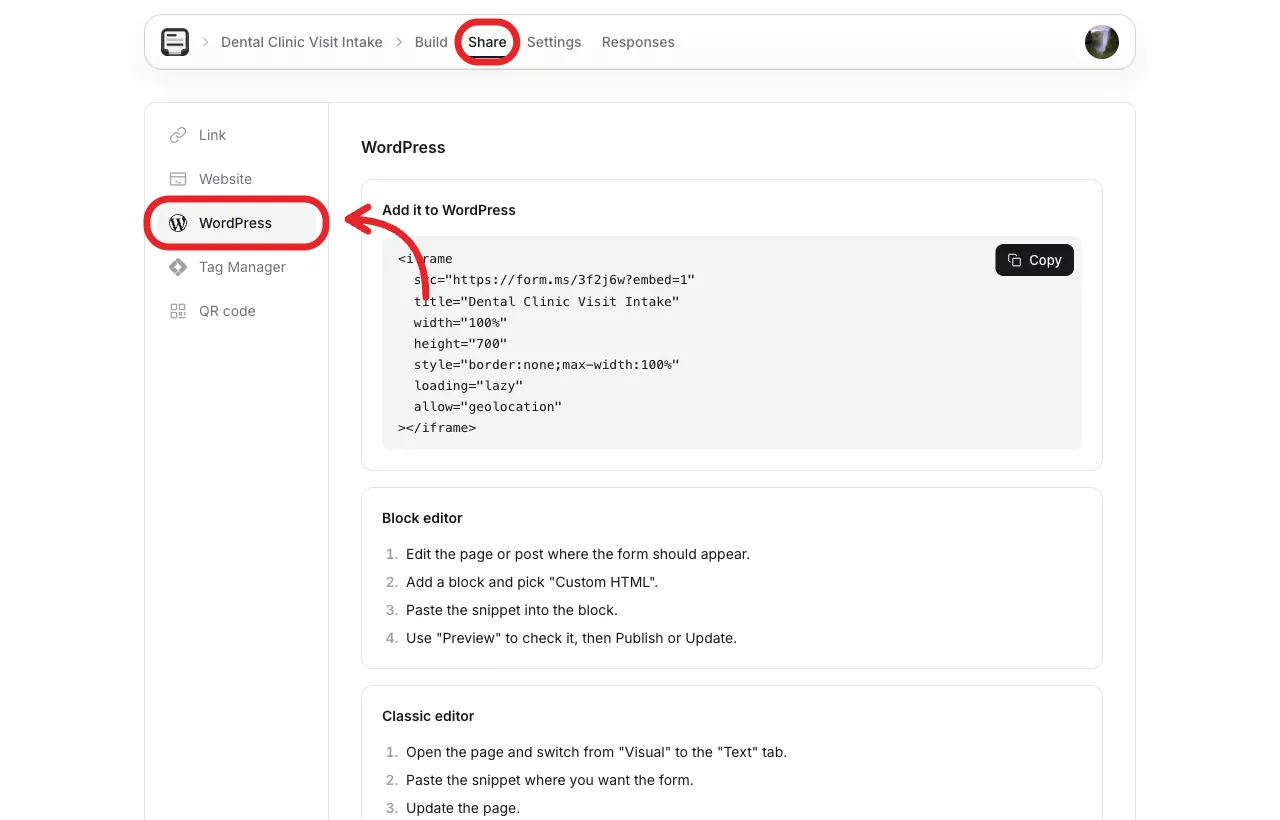The height and width of the screenshot is (820, 1280).
Task: Select Website in the share sidebar
Action: [x=236, y=179]
